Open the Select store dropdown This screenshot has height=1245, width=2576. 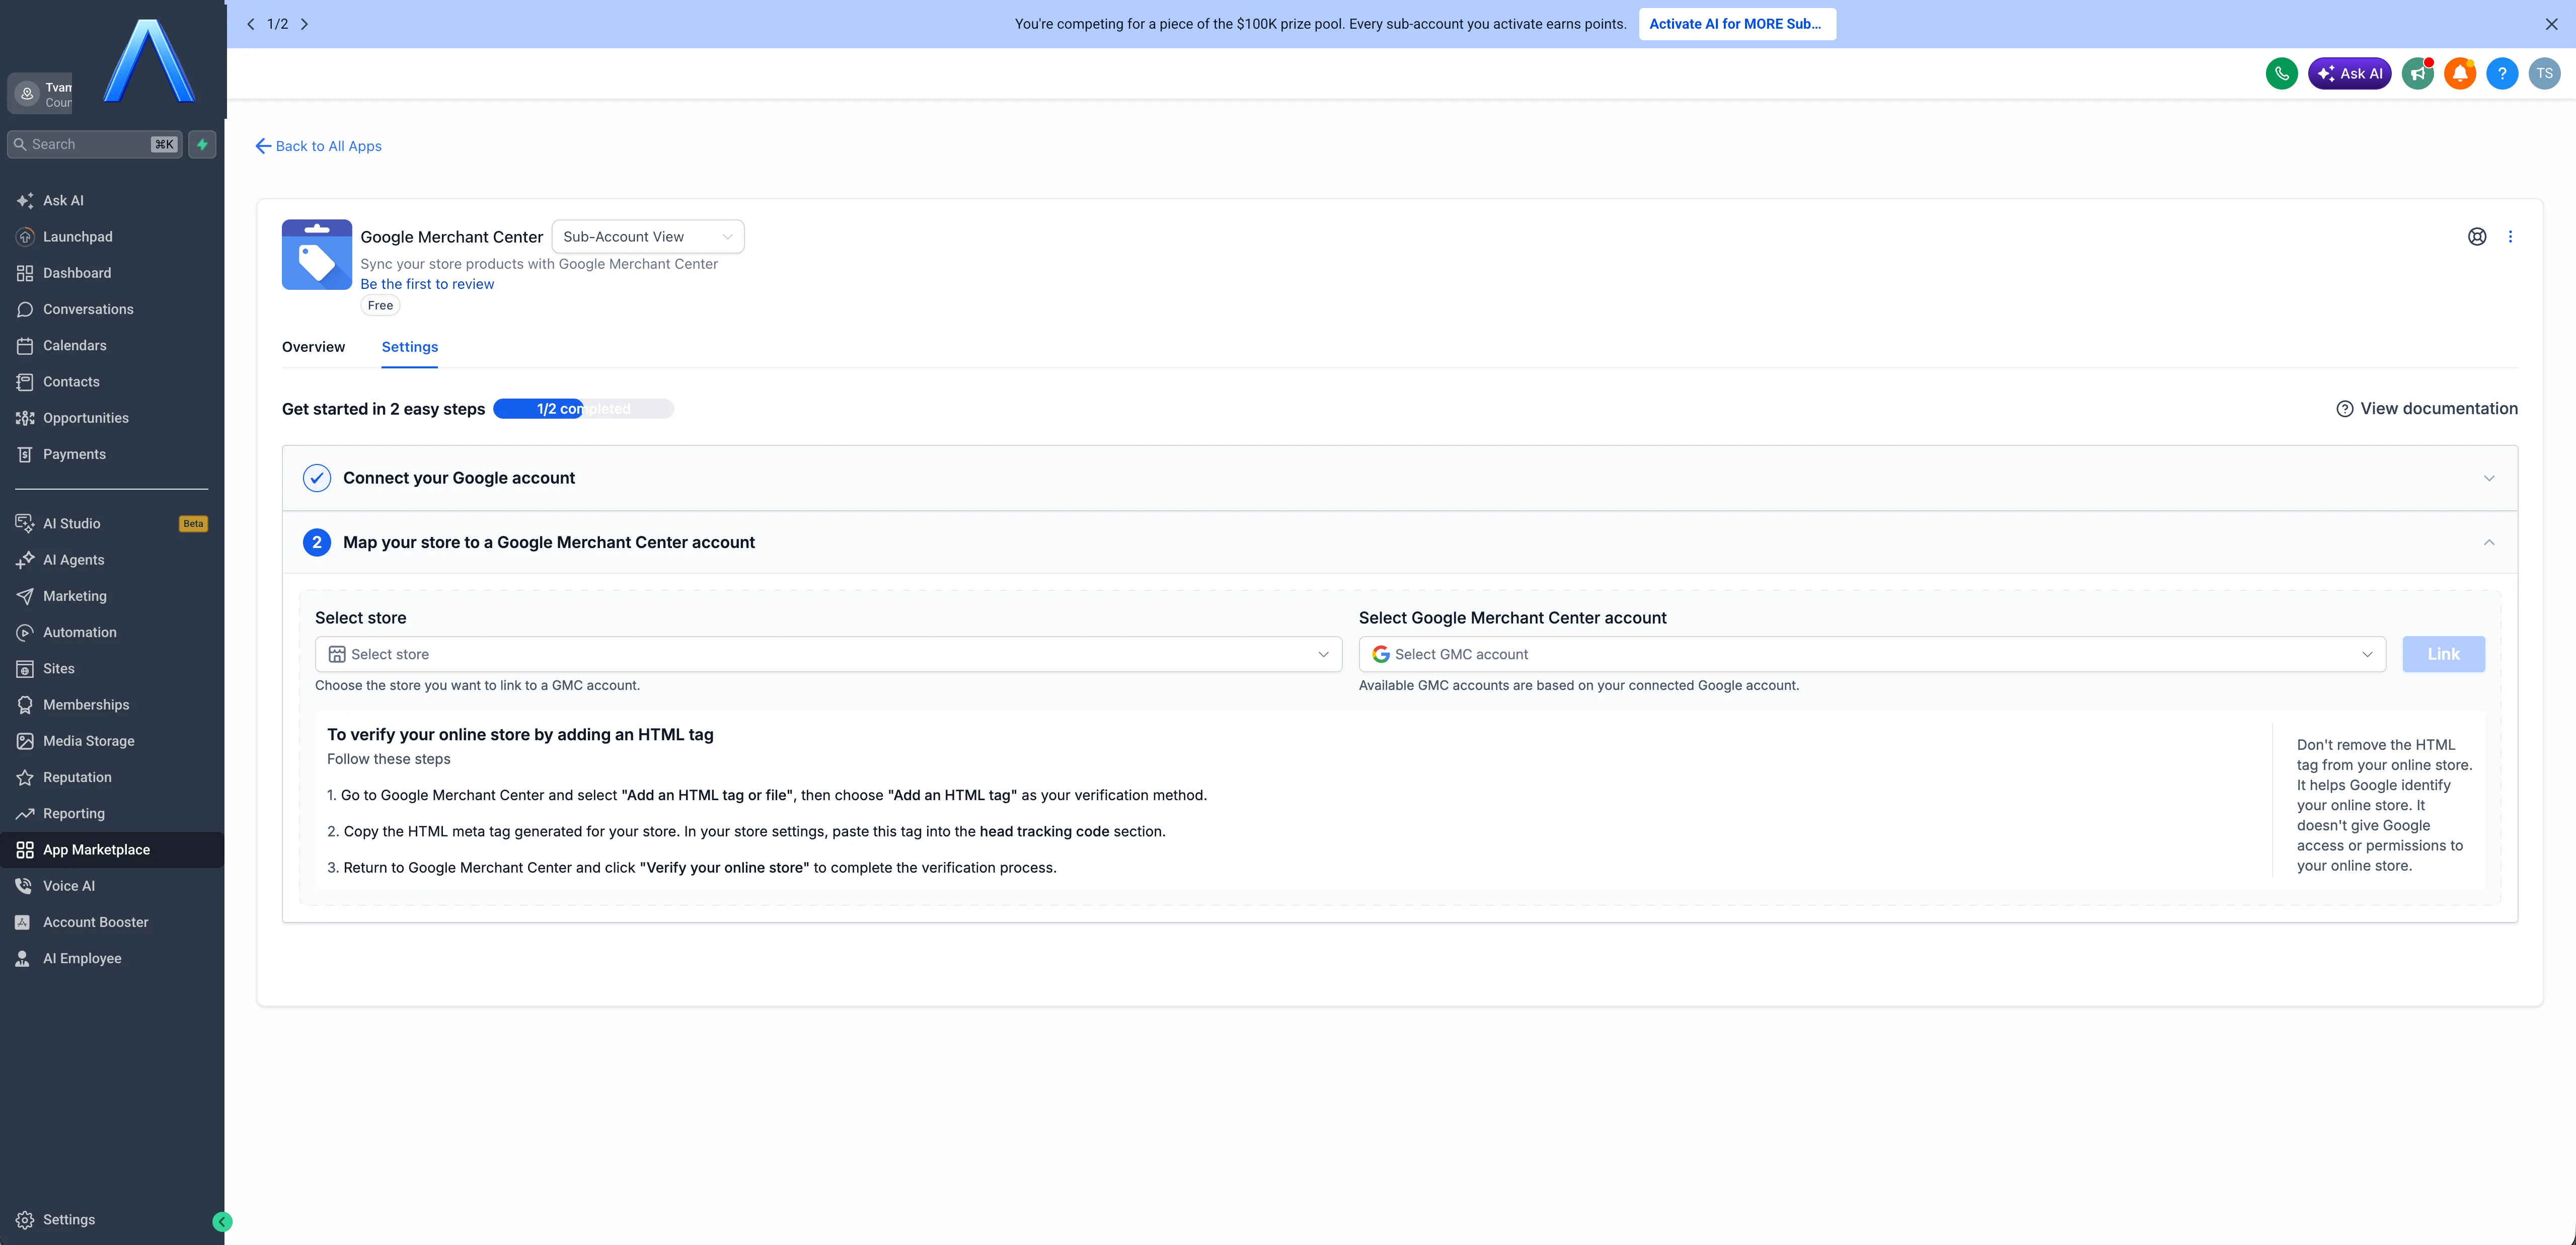point(828,654)
